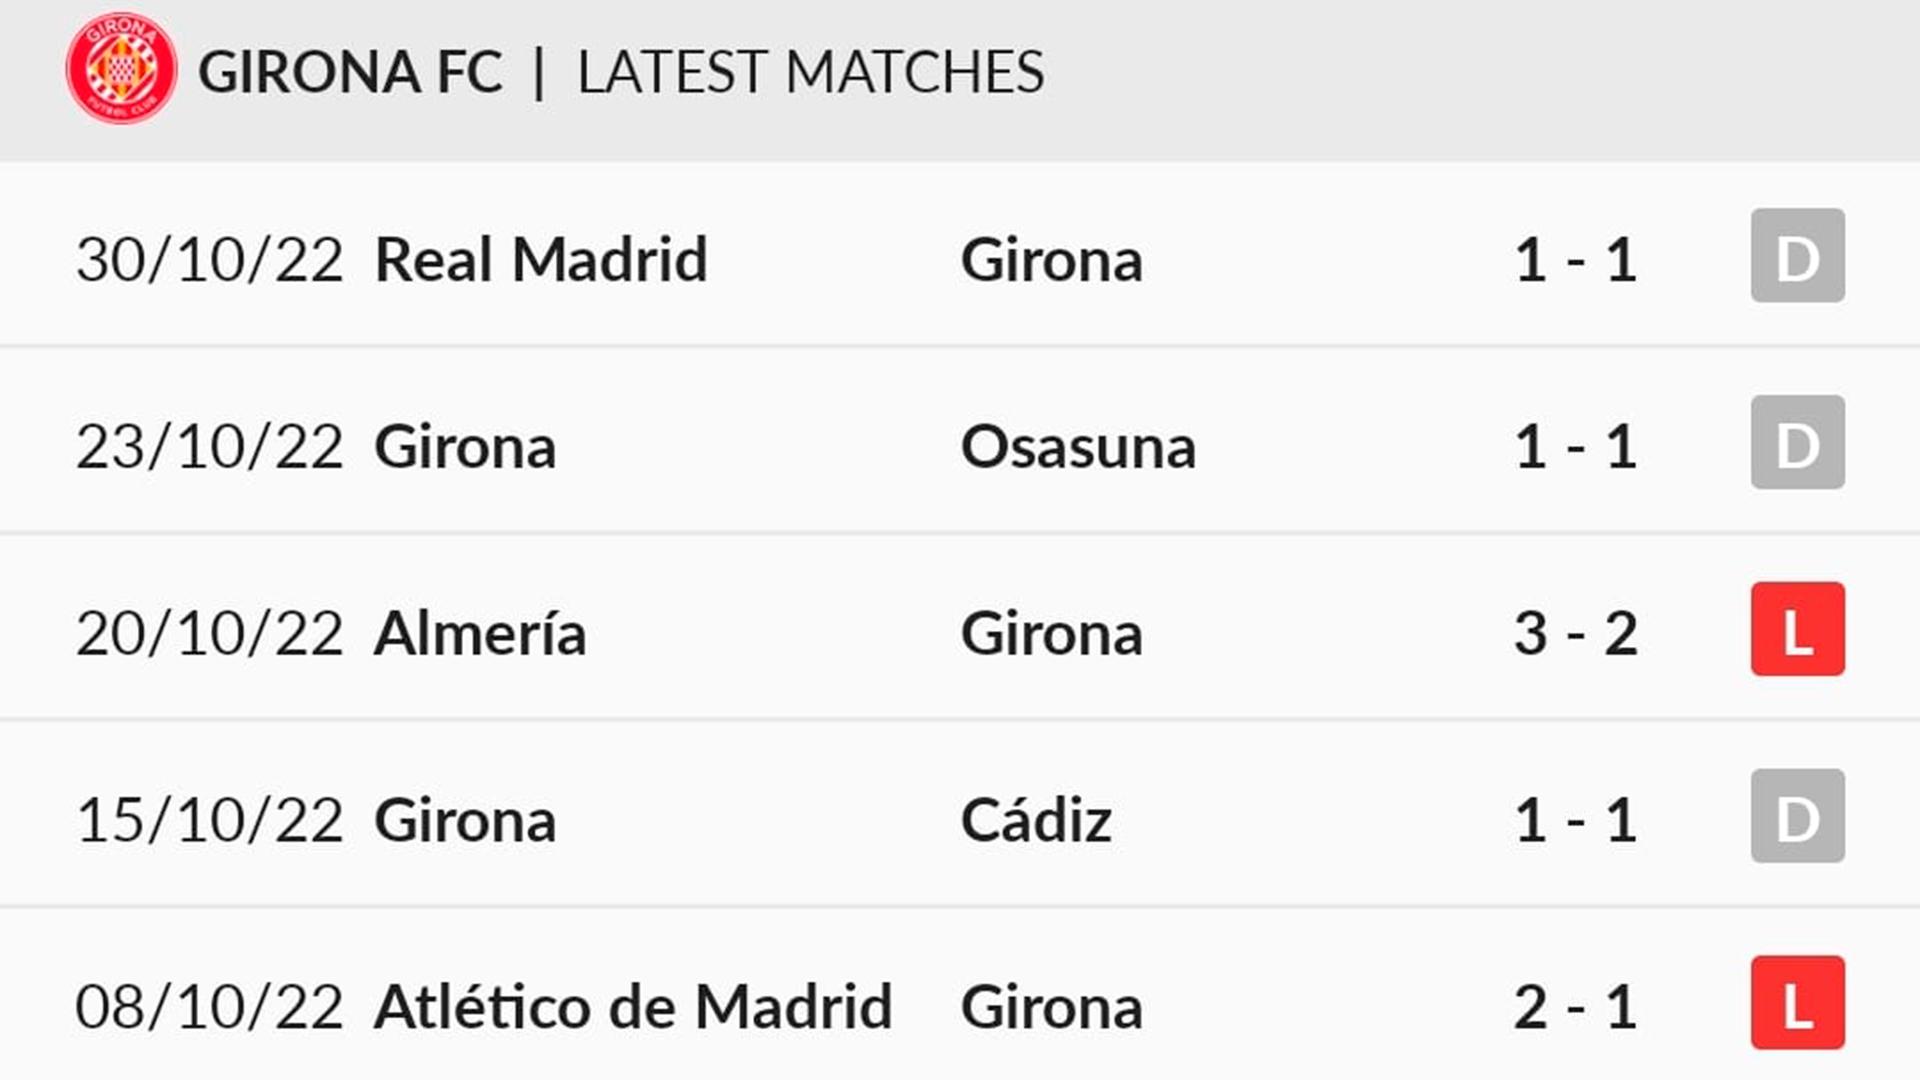
Task: Click the 08/10/22 match date
Action: coord(210,1007)
